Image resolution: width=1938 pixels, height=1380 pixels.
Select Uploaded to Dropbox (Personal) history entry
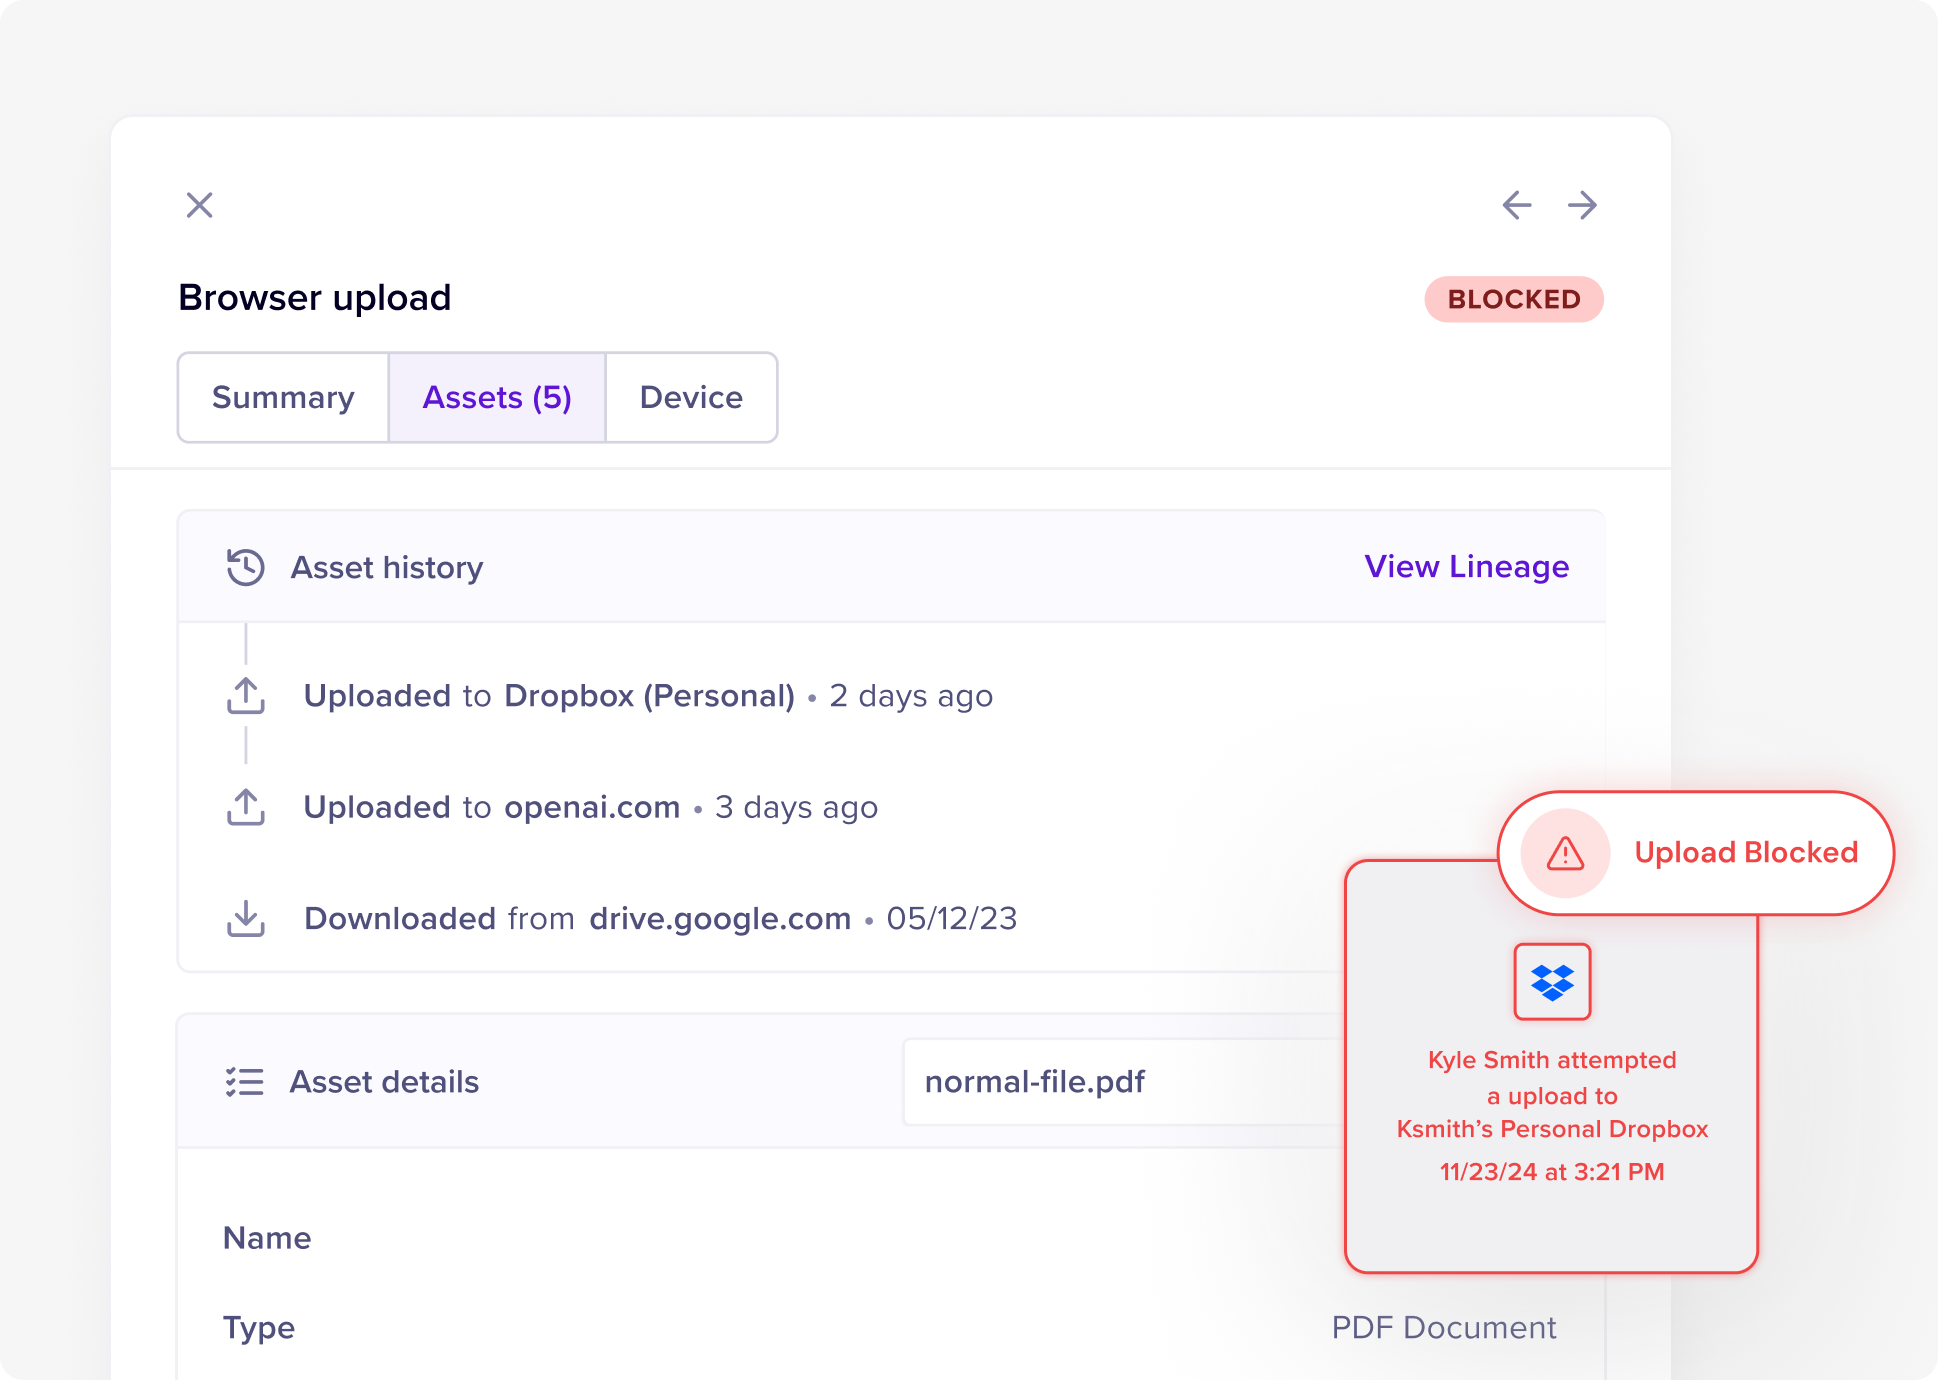click(x=648, y=696)
